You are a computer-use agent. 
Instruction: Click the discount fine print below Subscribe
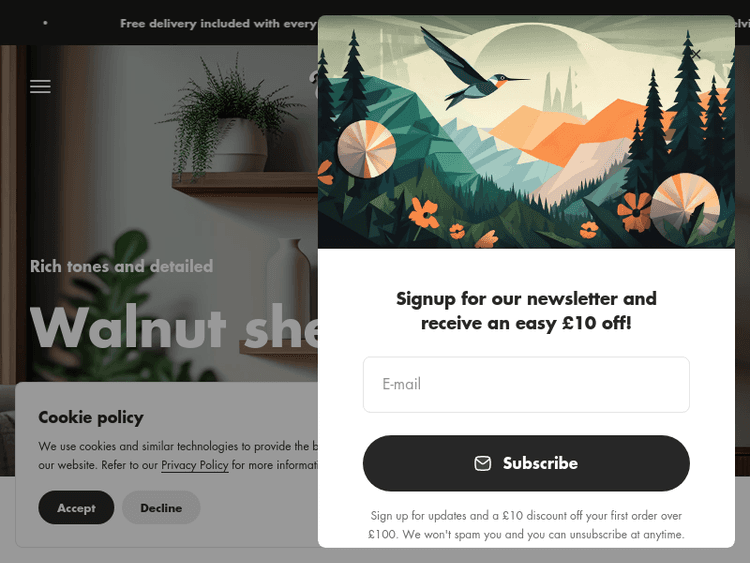pos(526,525)
